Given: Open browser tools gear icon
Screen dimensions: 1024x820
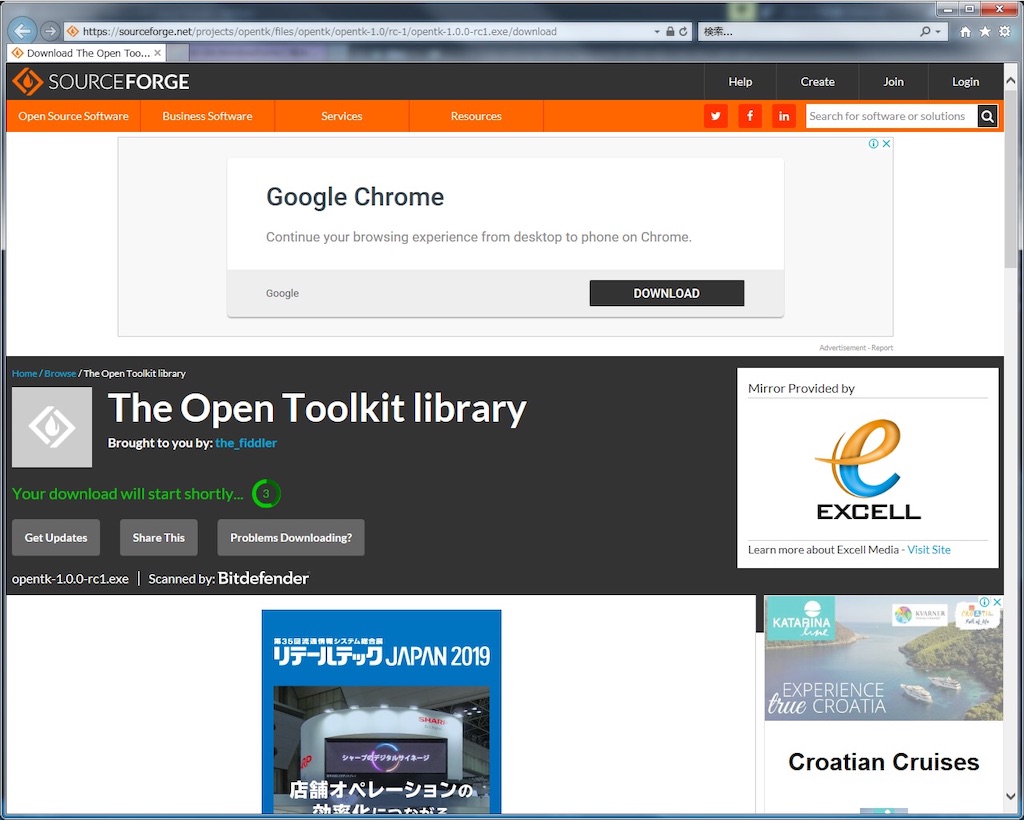Looking at the screenshot, I should coord(1004,31).
